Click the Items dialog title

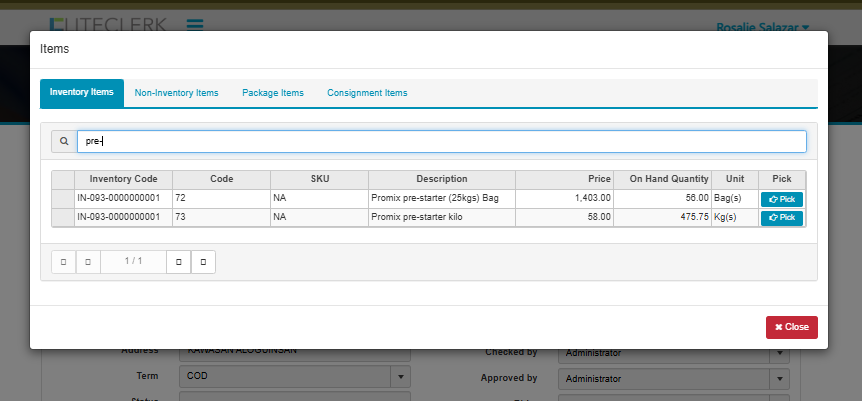click(x=54, y=49)
